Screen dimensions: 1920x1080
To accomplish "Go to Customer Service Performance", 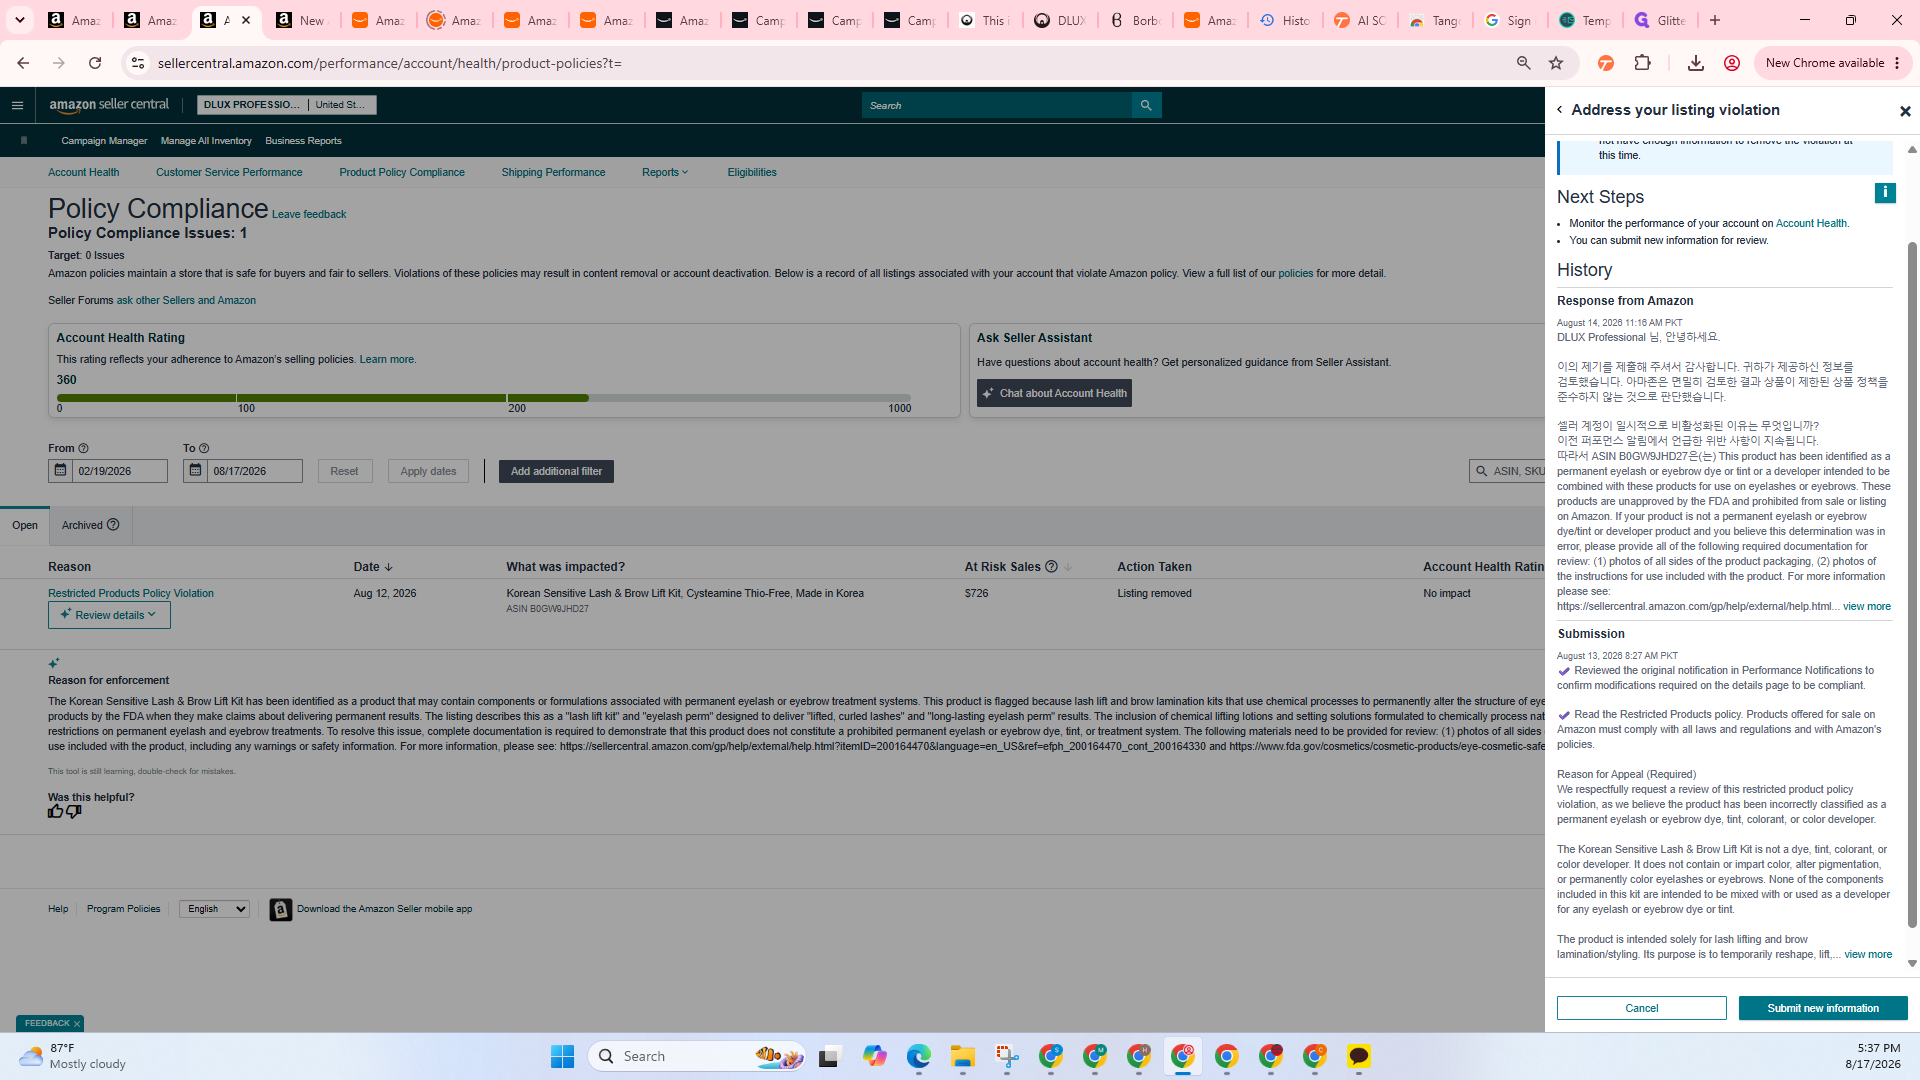I will click(x=229, y=172).
